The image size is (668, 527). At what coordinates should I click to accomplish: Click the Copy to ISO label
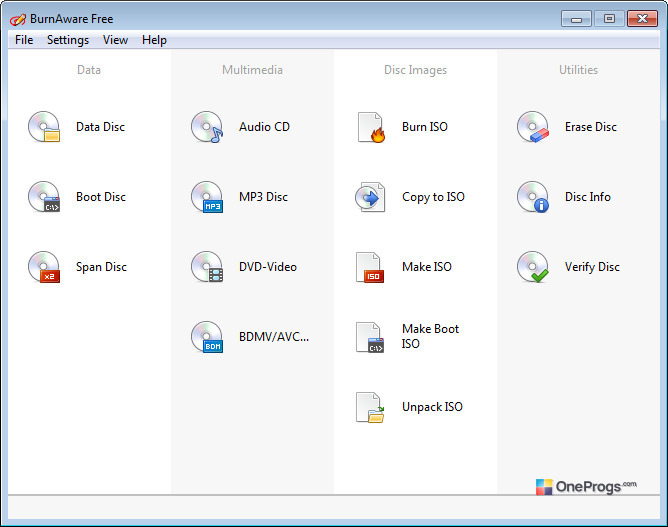[433, 197]
